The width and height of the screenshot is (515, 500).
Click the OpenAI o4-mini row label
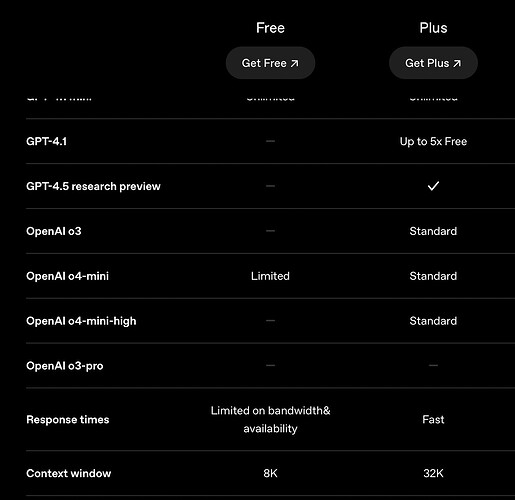(67, 276)
